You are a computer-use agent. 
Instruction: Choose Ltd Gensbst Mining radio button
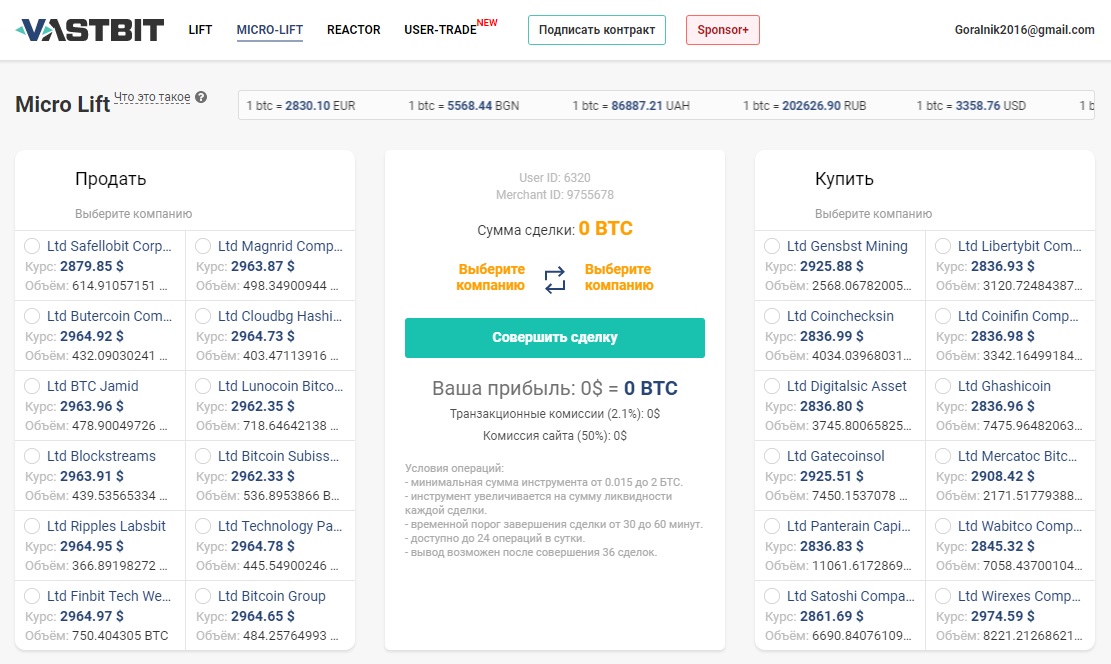pyautogui.click(x=772, y=246)
